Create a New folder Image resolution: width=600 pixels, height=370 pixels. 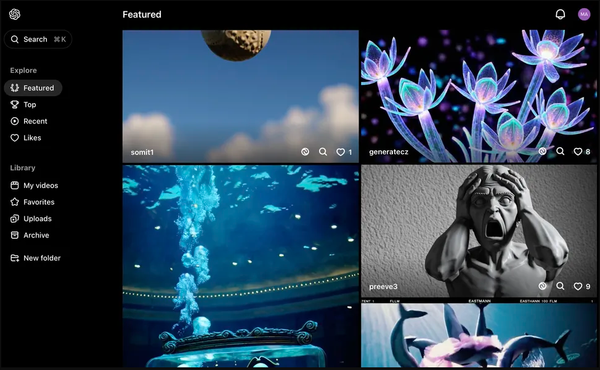coord(35,258)
